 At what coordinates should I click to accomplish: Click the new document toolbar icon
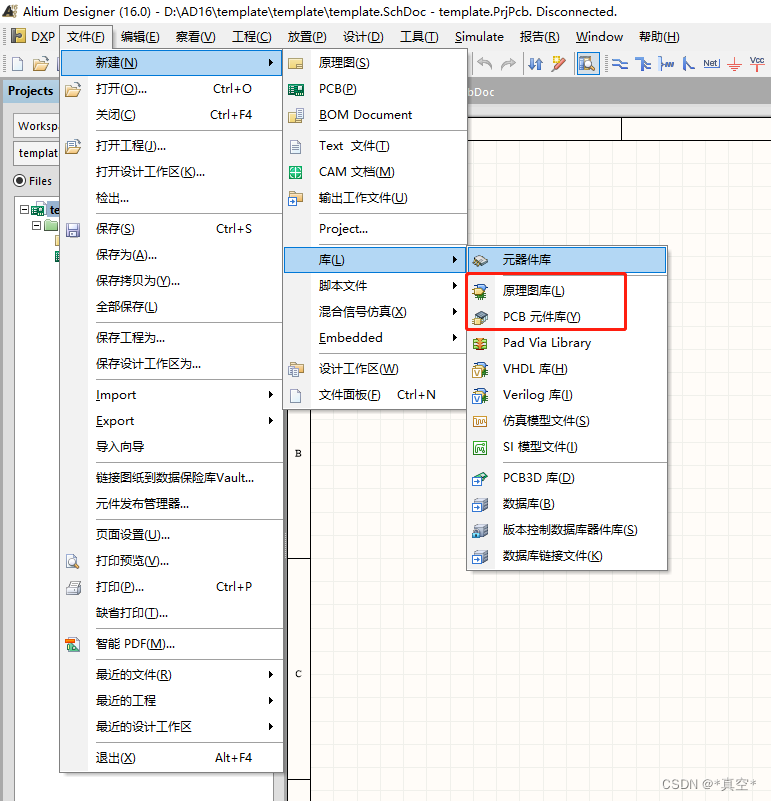[x=17, y=64]
